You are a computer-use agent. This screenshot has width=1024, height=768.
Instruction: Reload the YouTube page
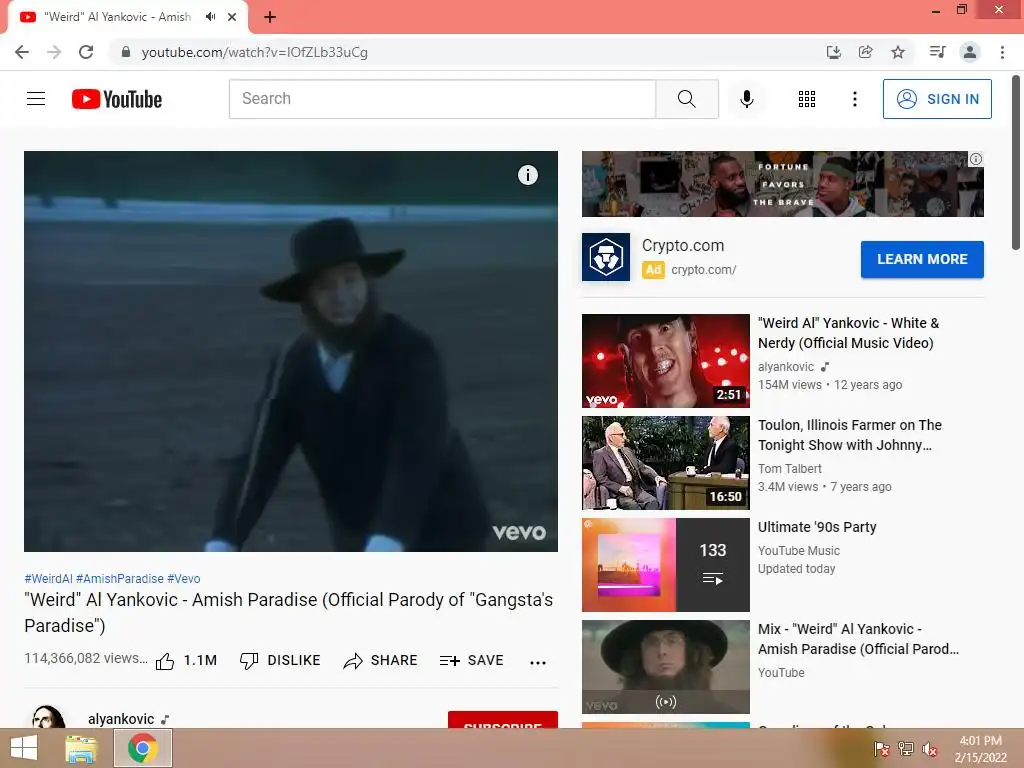(x=86, y=52)
